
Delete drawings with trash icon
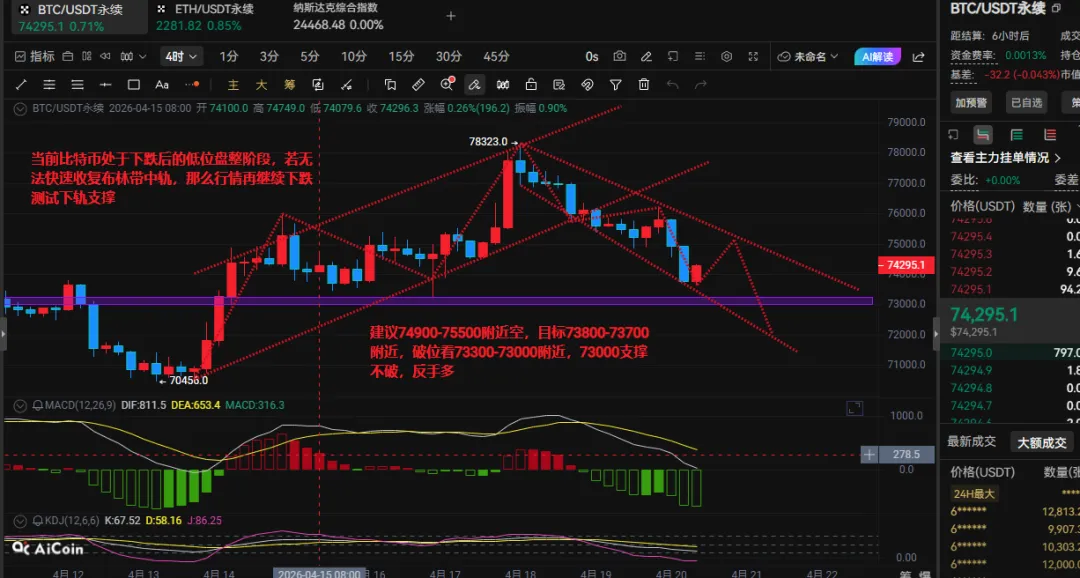click(x=644, y=85)
